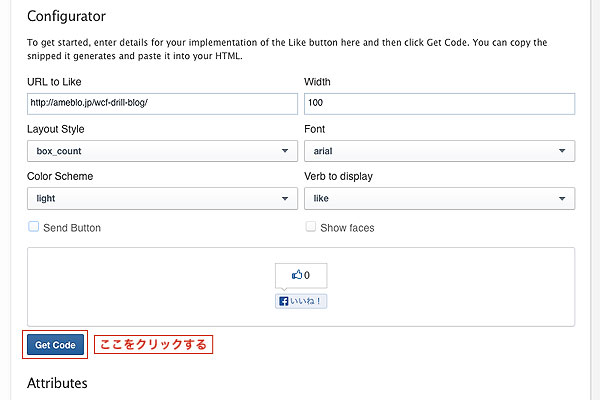Click the Facebook logo on the いいね button
The width and height of the screenshot is (600, 400).
[284, 301]
